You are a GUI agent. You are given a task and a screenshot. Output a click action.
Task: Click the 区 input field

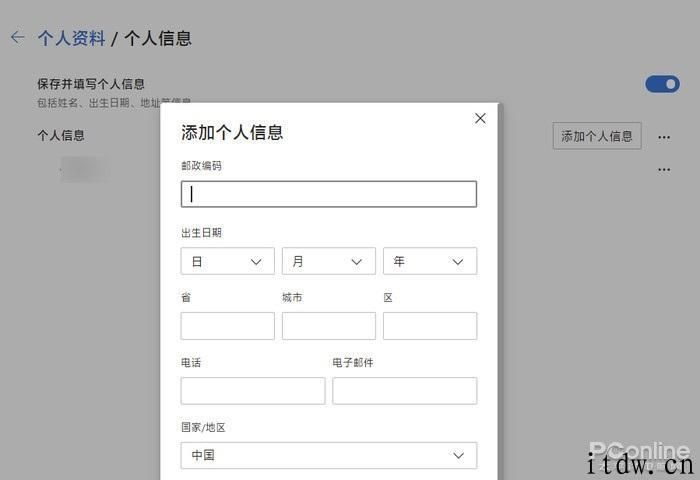(430, 326)
